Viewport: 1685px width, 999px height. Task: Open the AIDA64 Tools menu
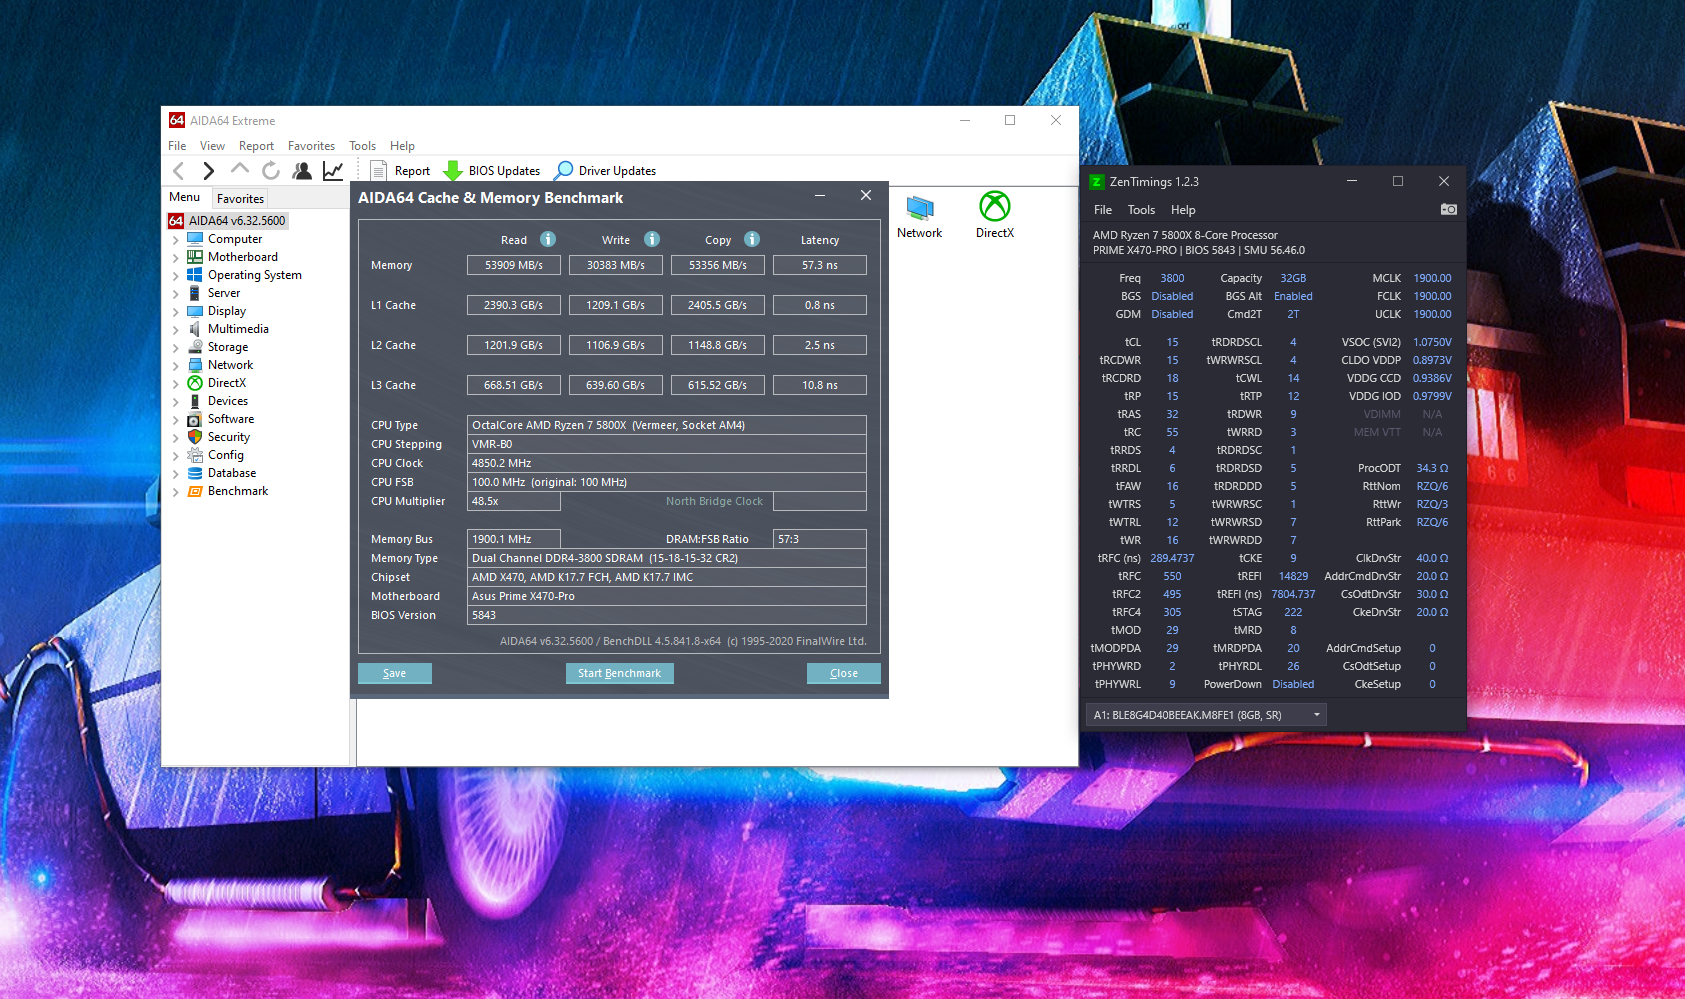pyautogui.click(x=363, y=146)
